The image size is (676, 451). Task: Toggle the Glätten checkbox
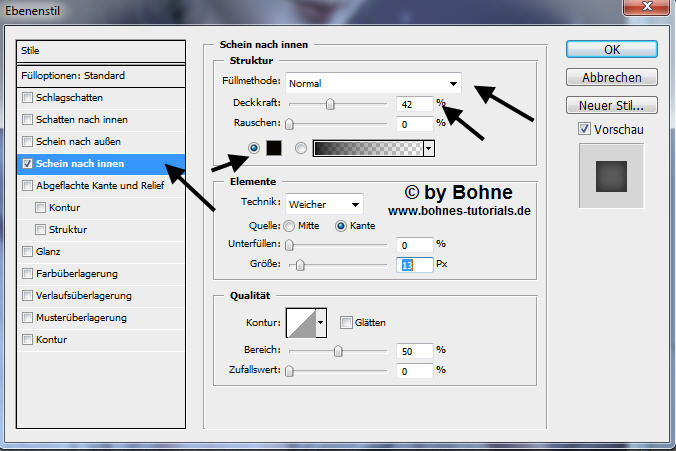click(x=346, y=322)
